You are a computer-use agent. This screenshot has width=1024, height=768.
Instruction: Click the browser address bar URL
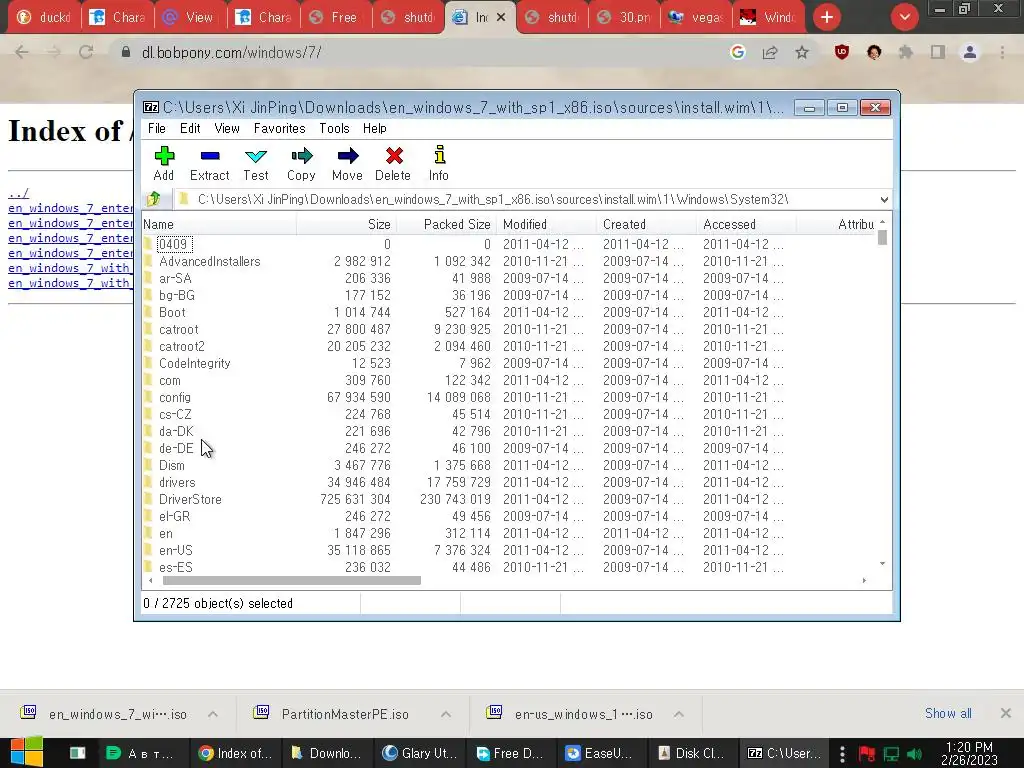[232, 52]
